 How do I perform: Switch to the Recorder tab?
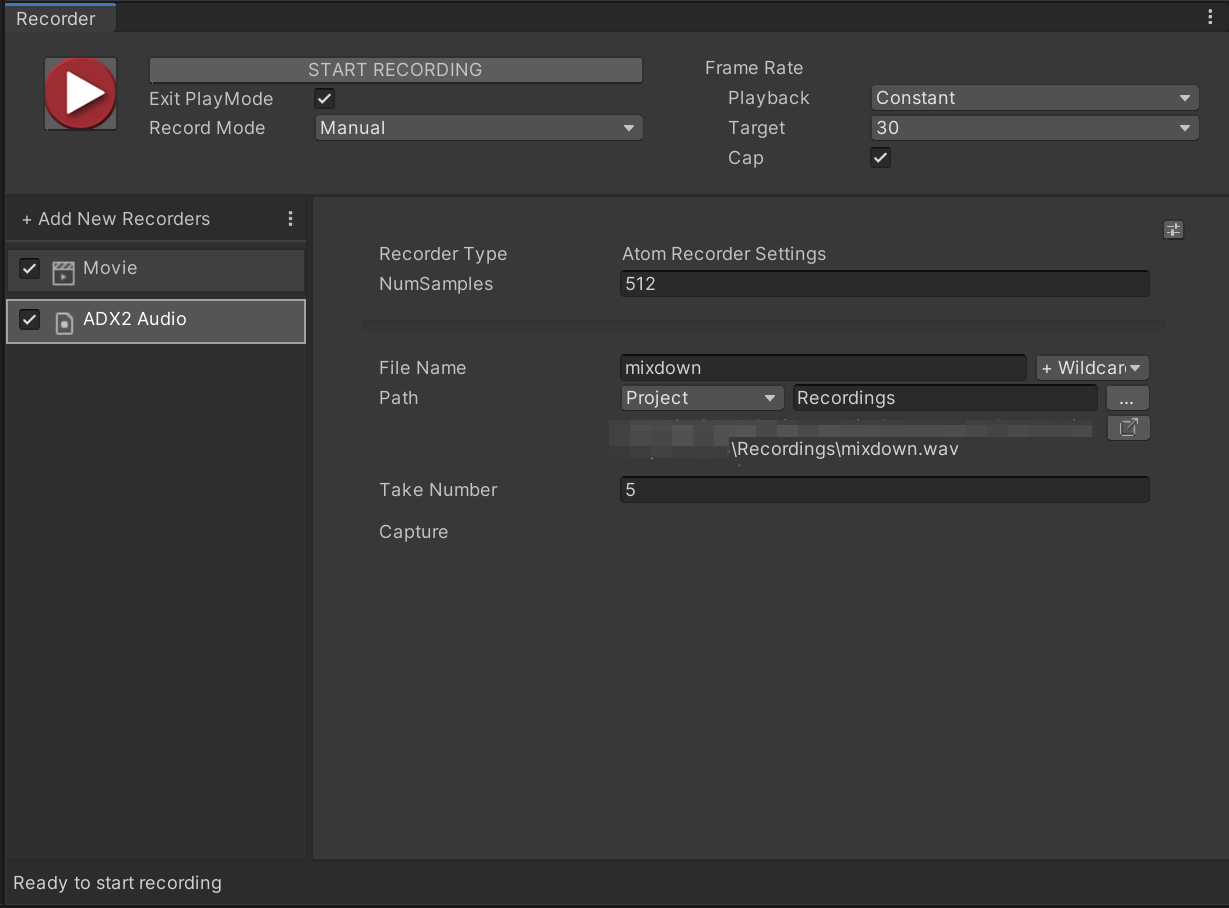coord(57,17)
